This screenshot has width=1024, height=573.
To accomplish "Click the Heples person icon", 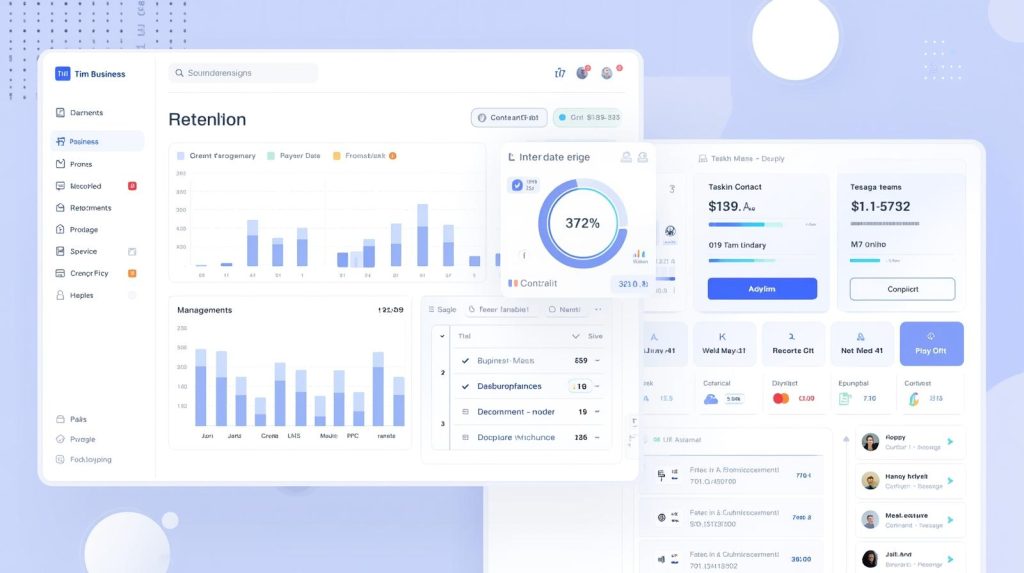I will (61, 295).
